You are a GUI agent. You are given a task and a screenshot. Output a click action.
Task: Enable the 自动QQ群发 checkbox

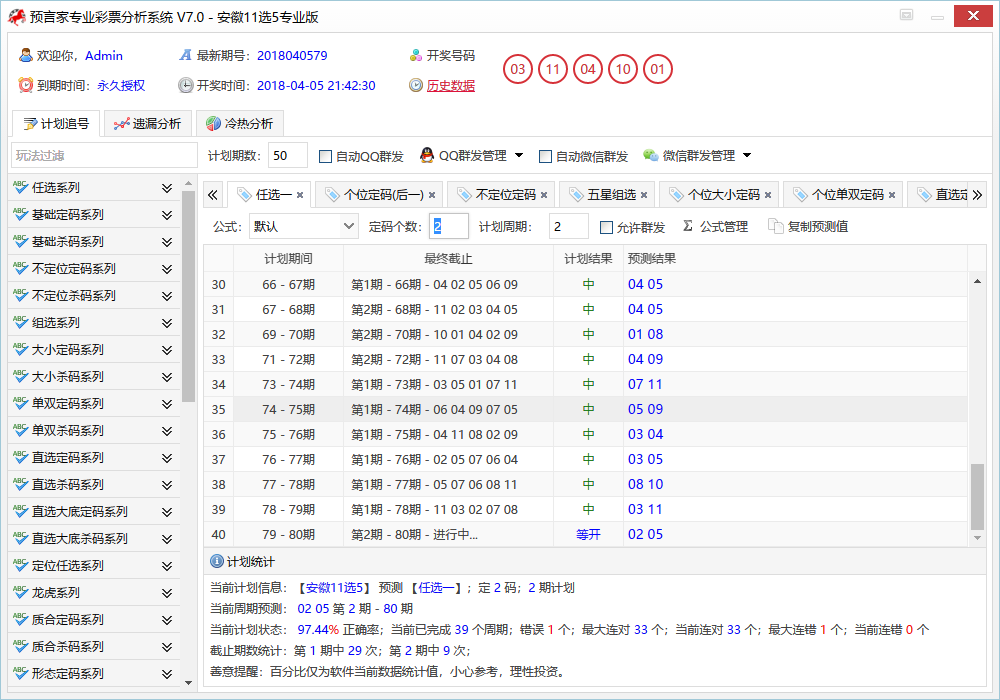(x=325, y=156)
